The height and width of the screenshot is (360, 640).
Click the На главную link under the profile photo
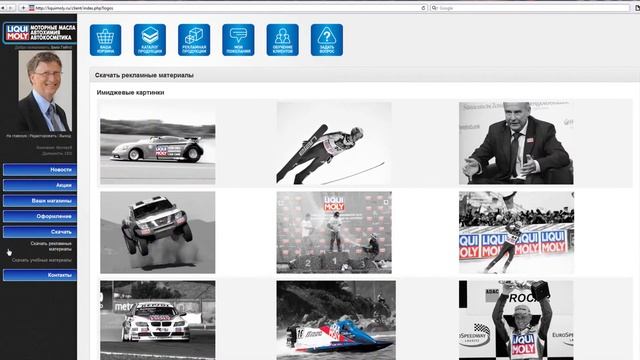[x=17, y=136]
